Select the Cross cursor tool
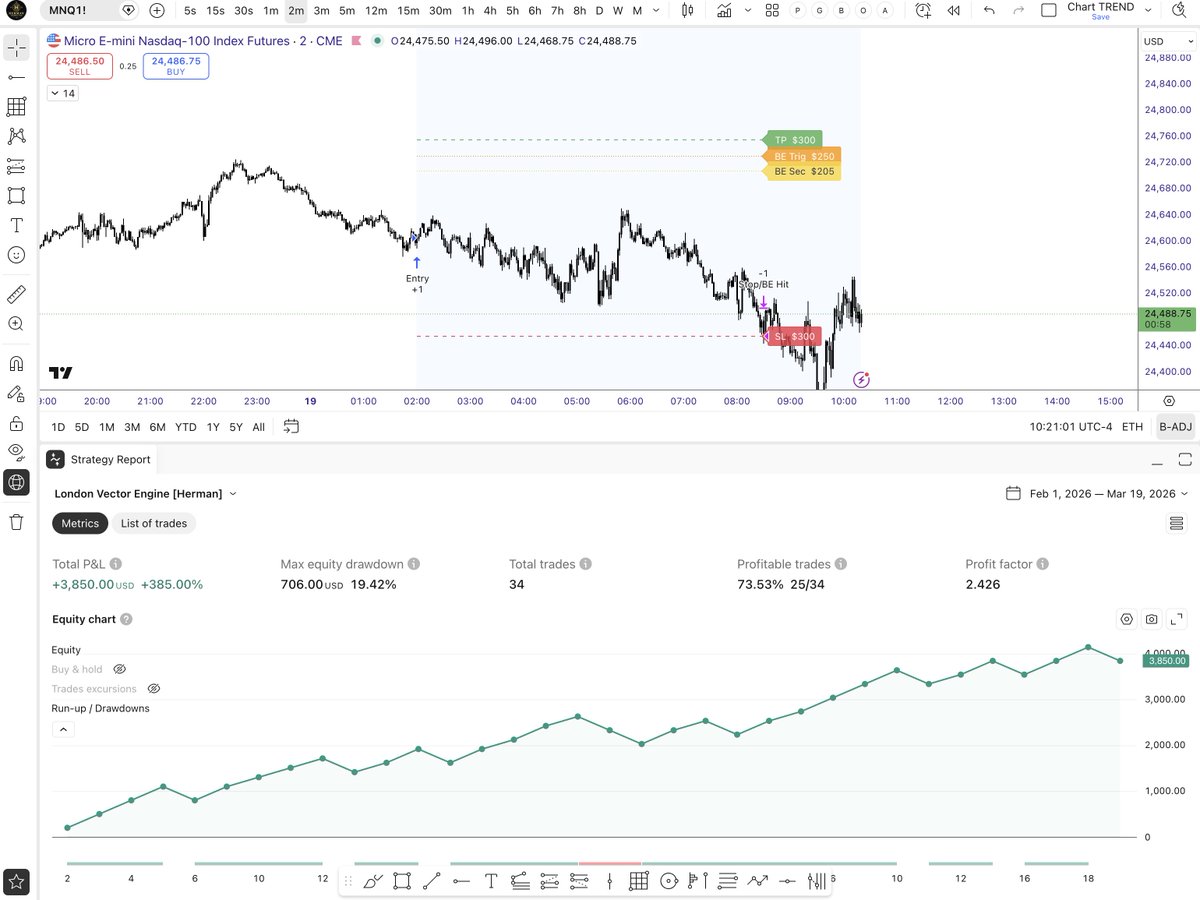1200x900 pixels. pos(16,47)
